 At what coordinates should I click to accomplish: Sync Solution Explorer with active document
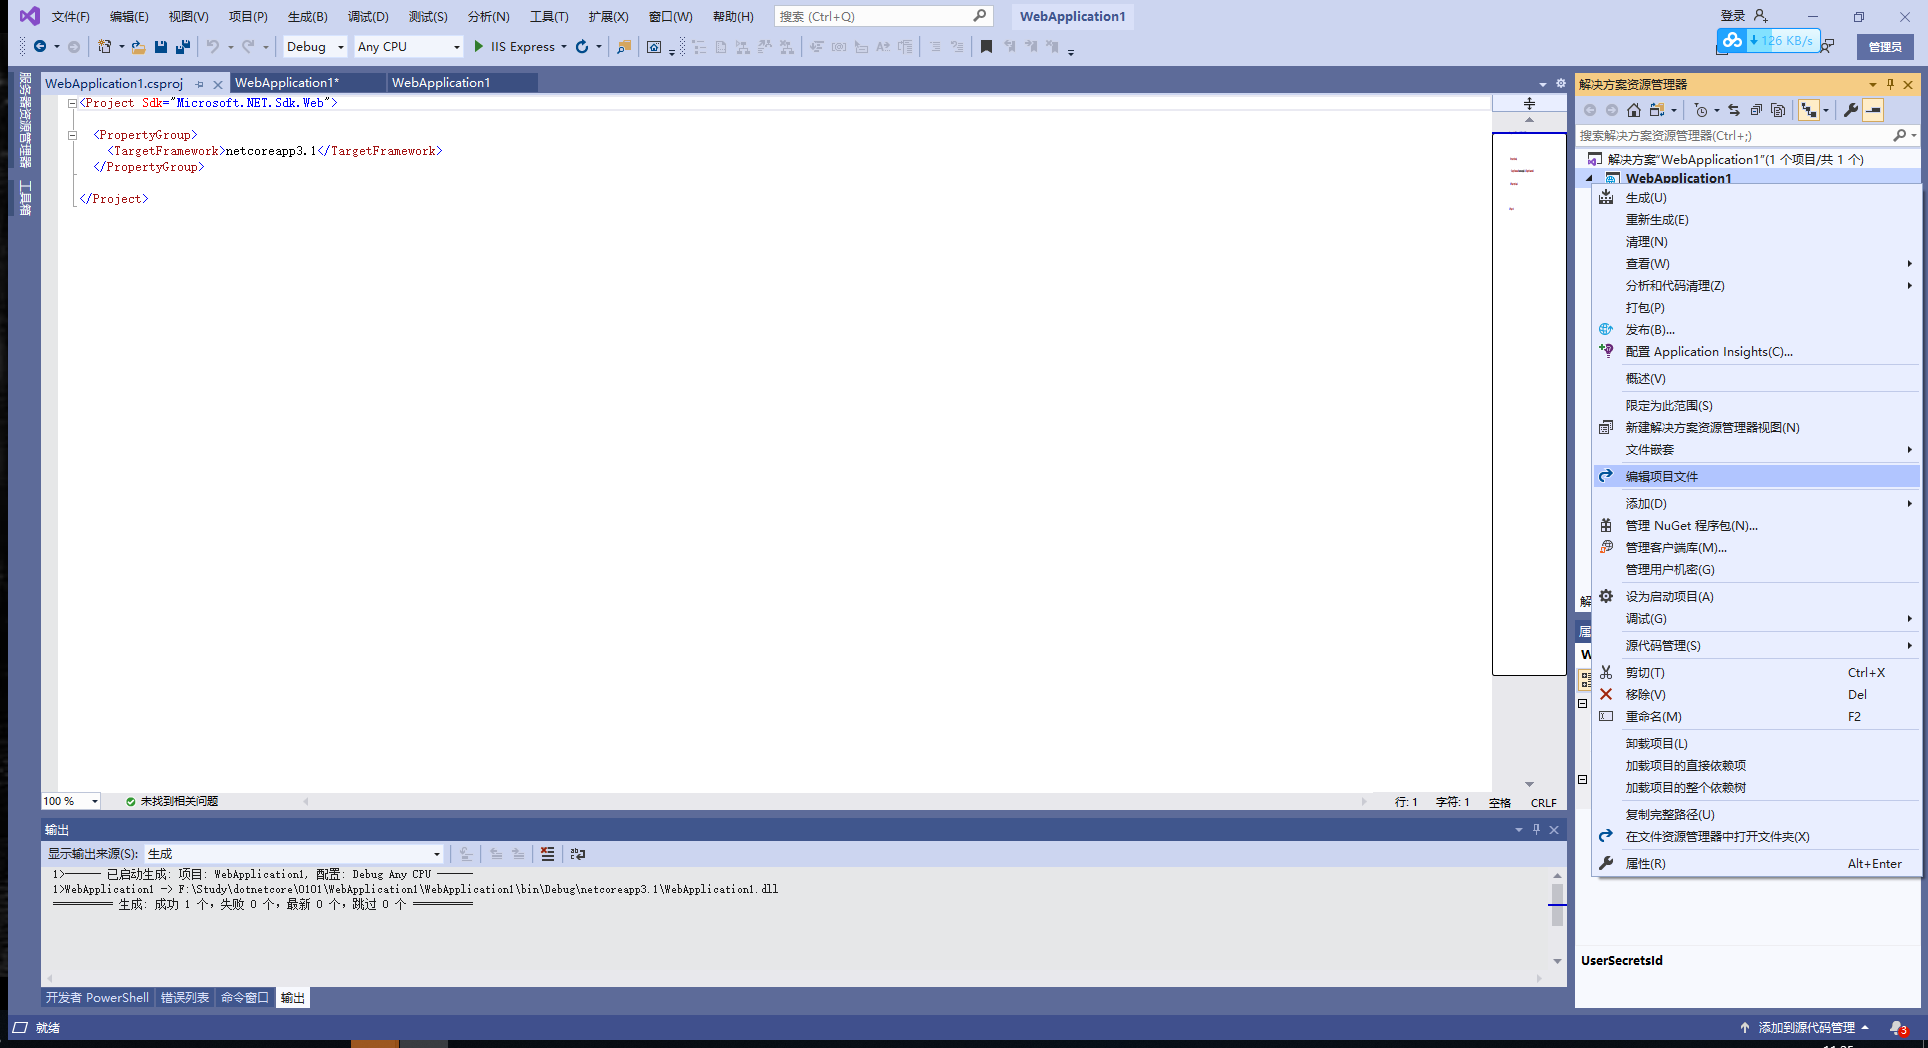click(x=1735, y=110)
